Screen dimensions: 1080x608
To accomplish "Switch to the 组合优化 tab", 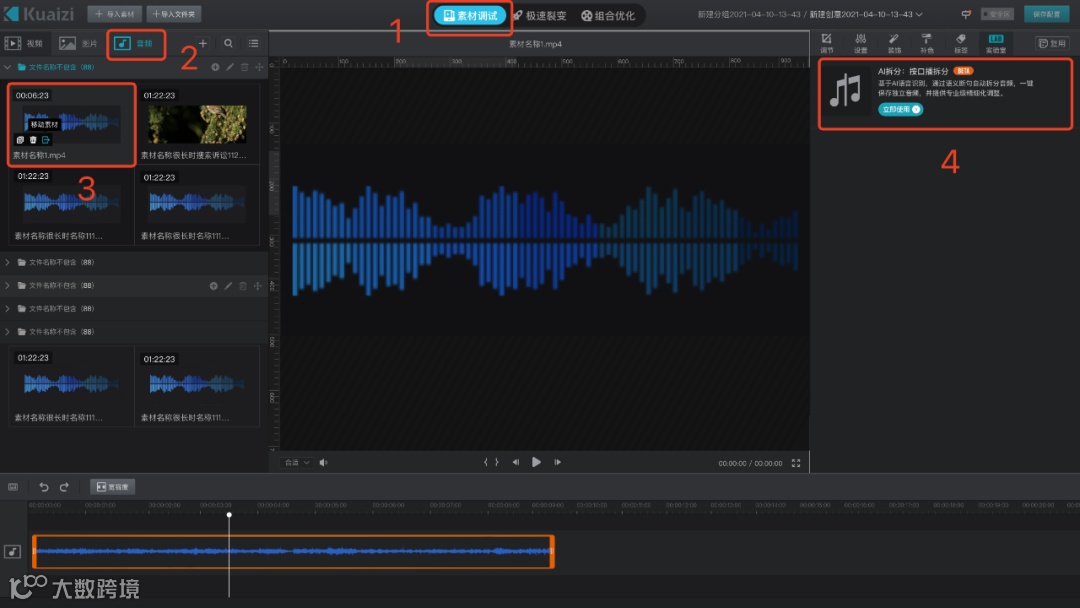I will point(608,16).
